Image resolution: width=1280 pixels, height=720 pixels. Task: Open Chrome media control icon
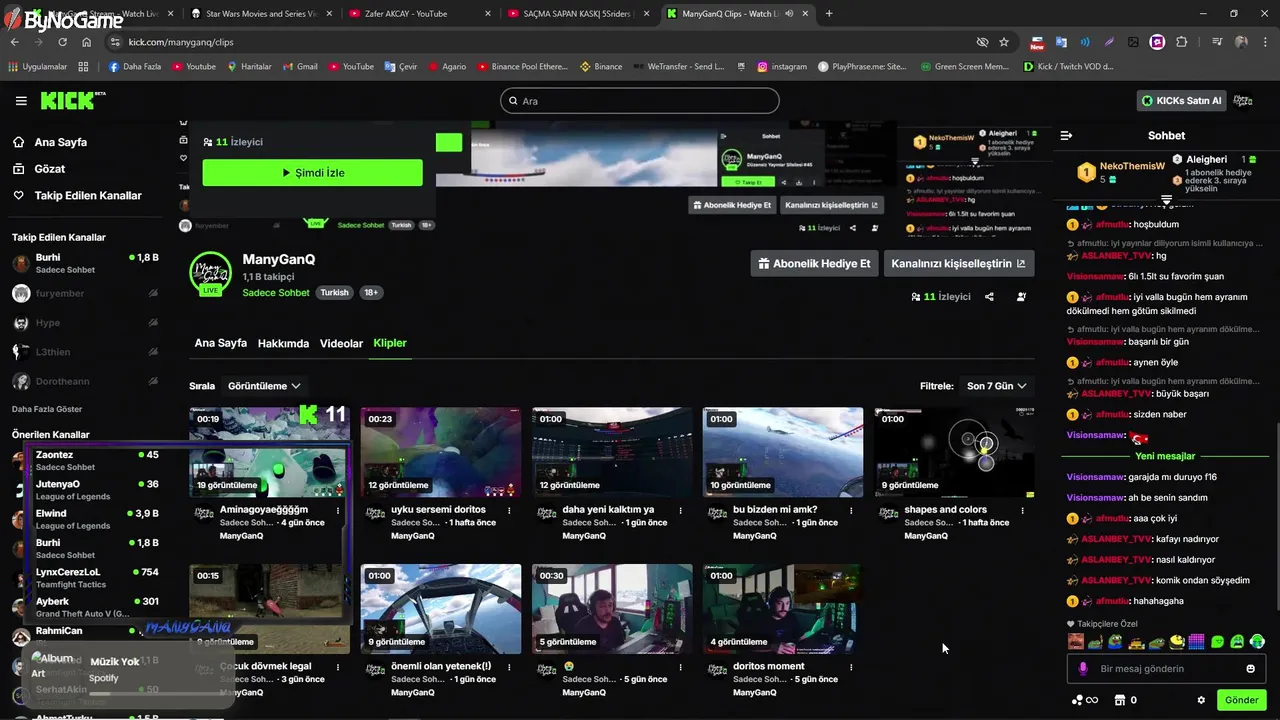click(1217, 42)
